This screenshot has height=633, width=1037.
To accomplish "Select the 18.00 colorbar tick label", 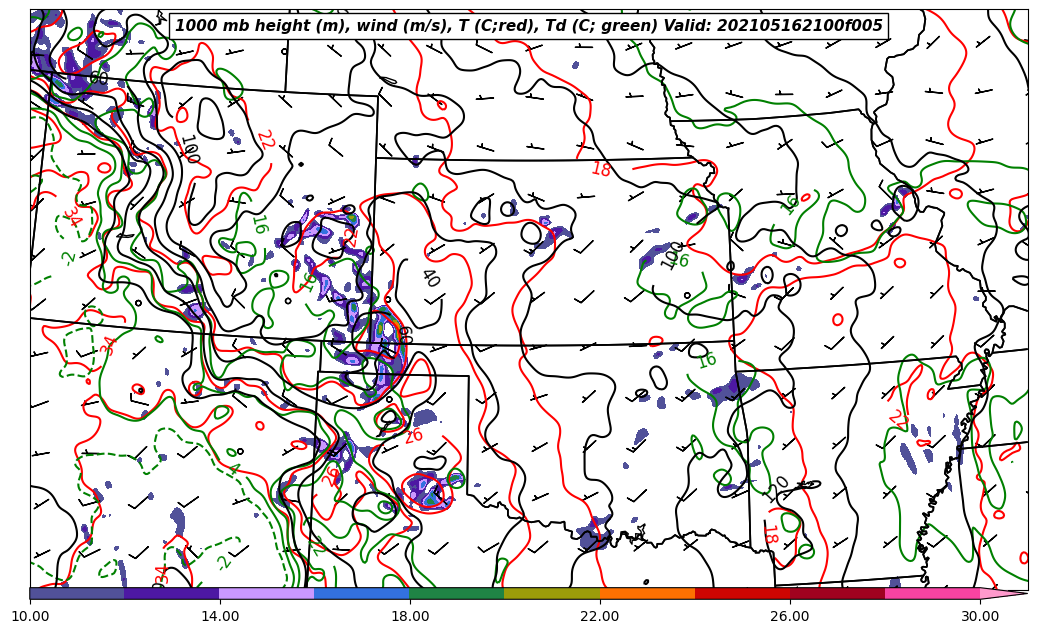I will 410,617.
